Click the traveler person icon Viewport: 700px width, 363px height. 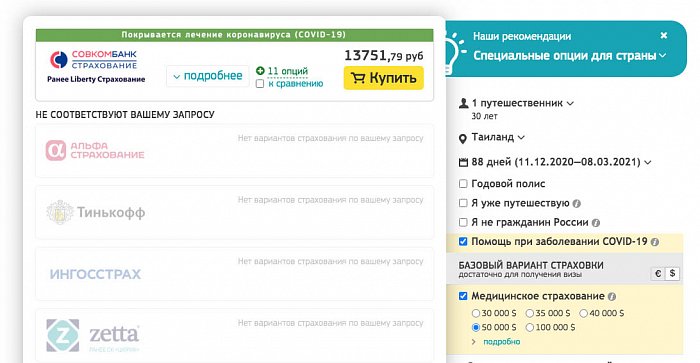tap(464, 104)
